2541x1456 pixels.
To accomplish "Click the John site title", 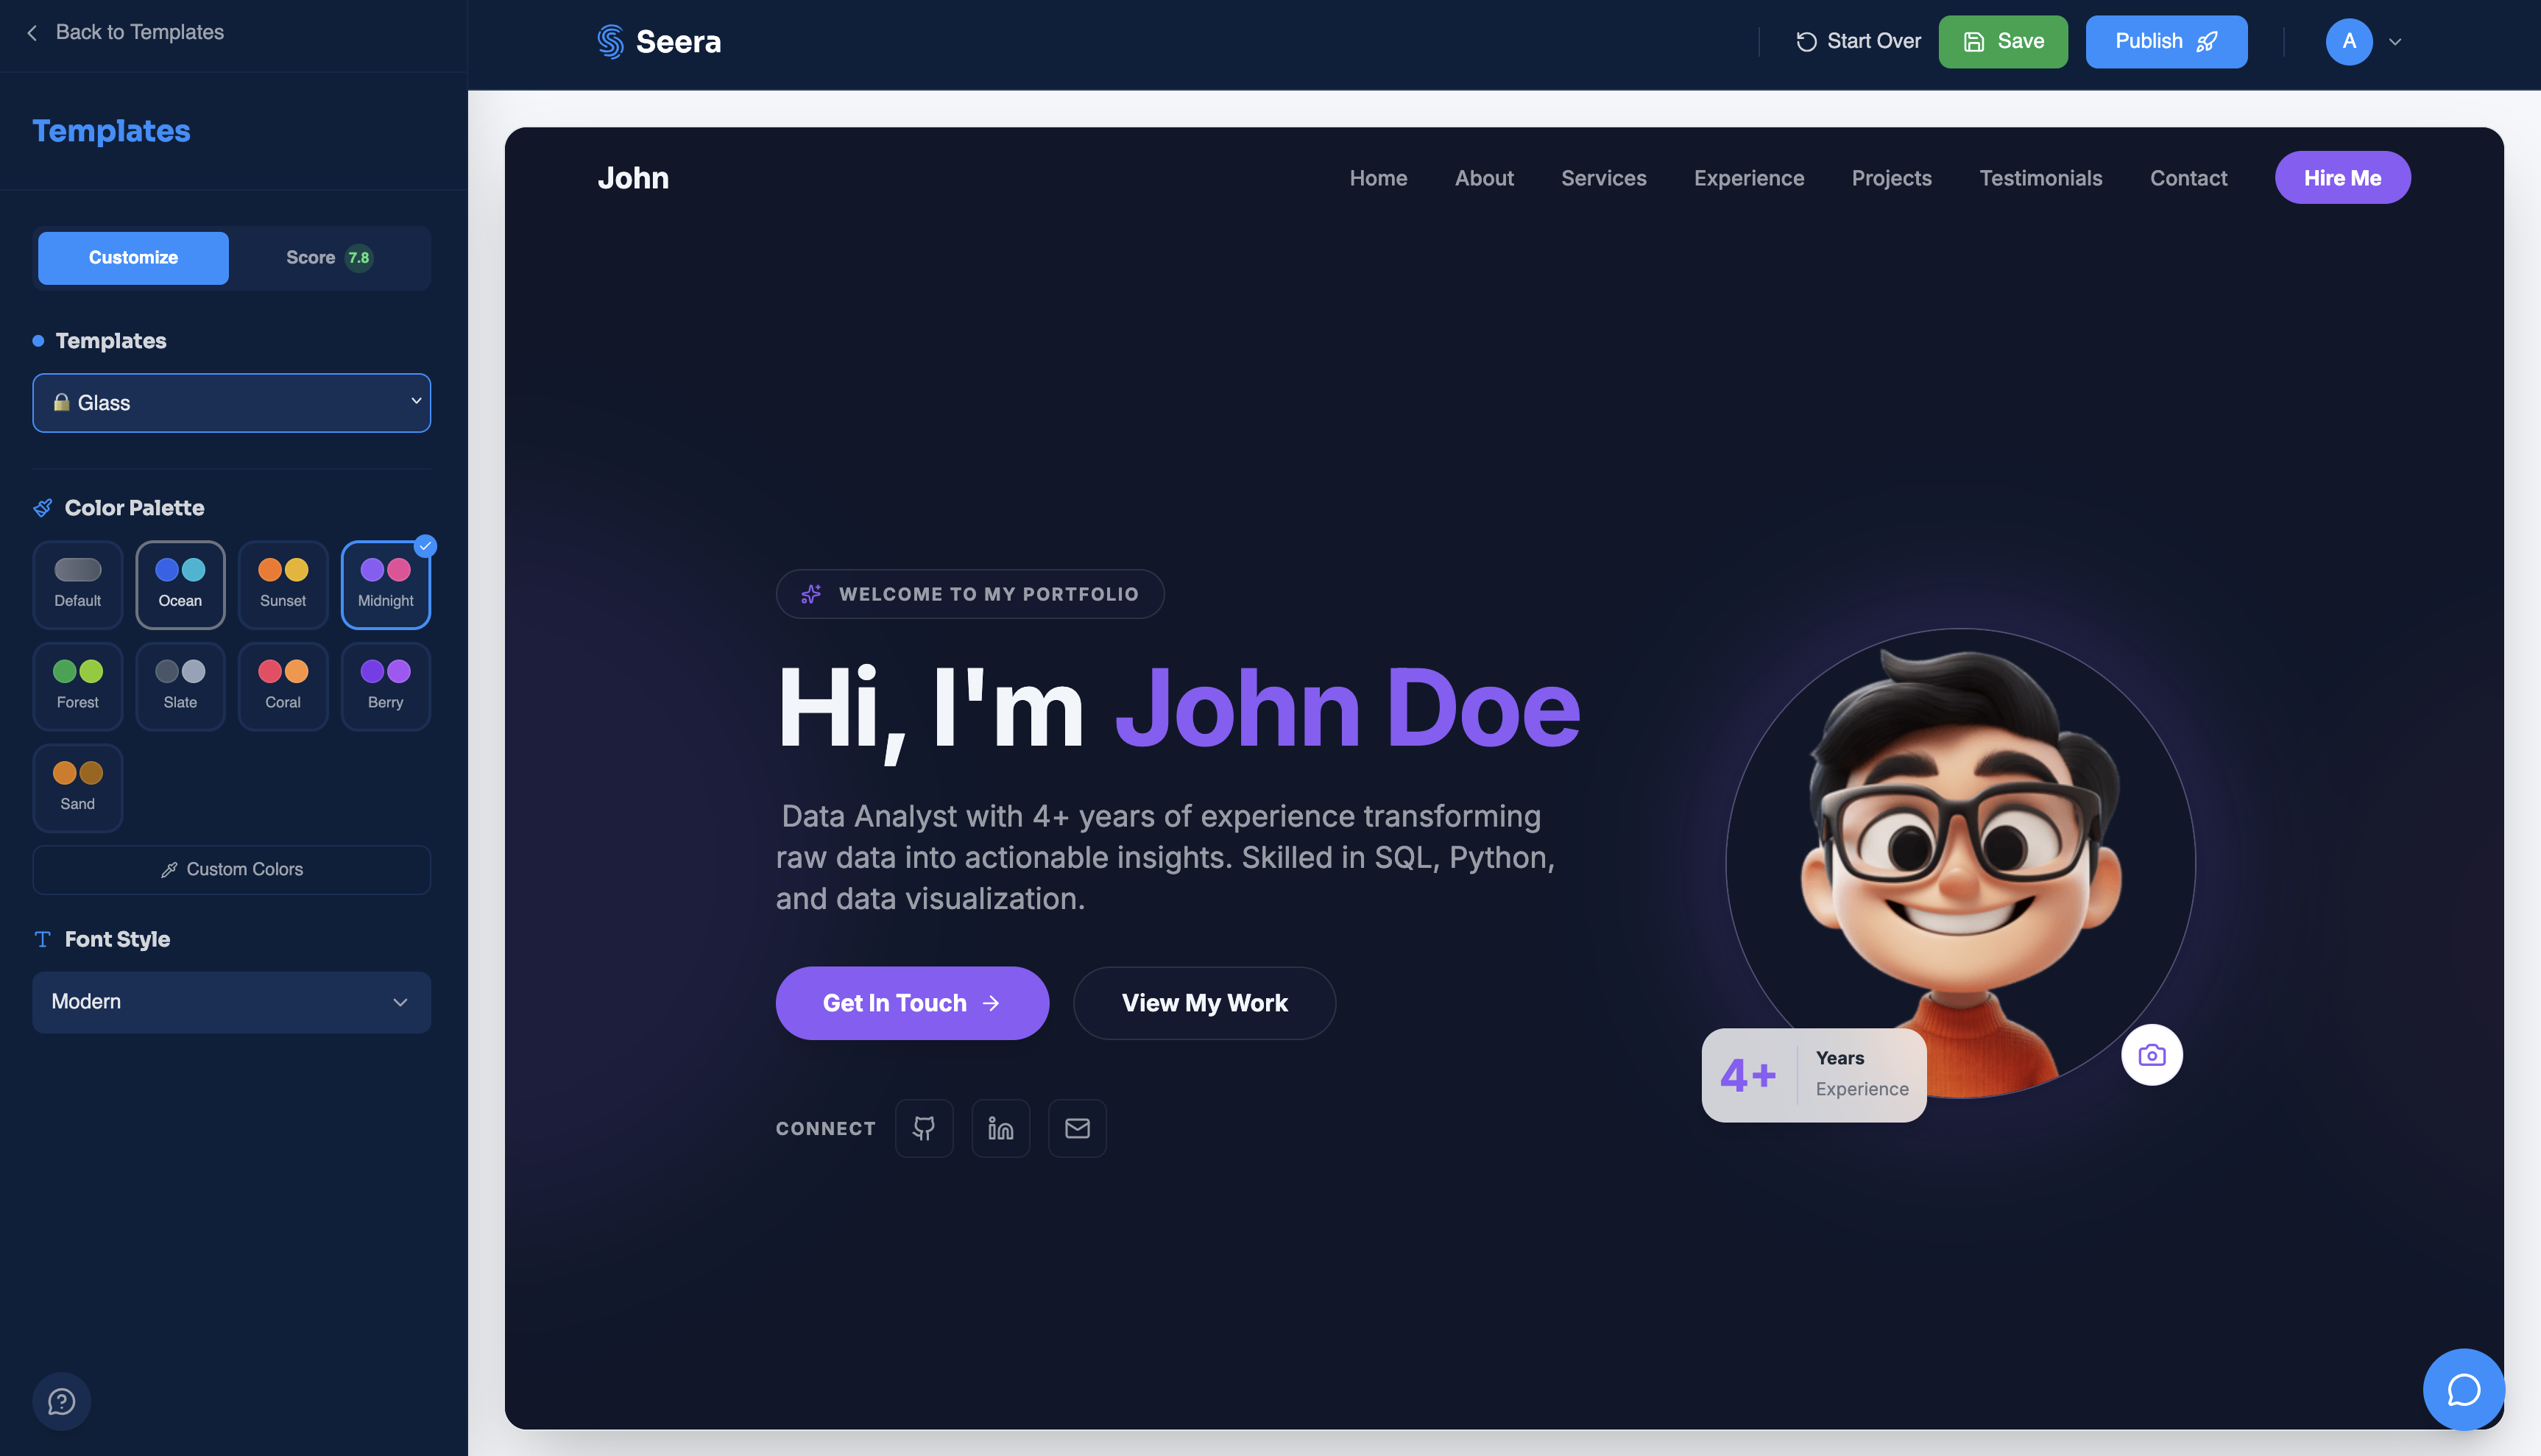I will click(x=633, y=178).
